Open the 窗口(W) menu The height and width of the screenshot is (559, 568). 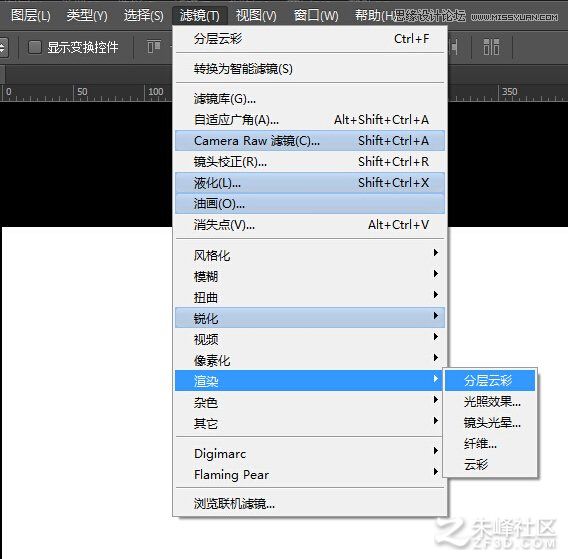click(316, 16)
